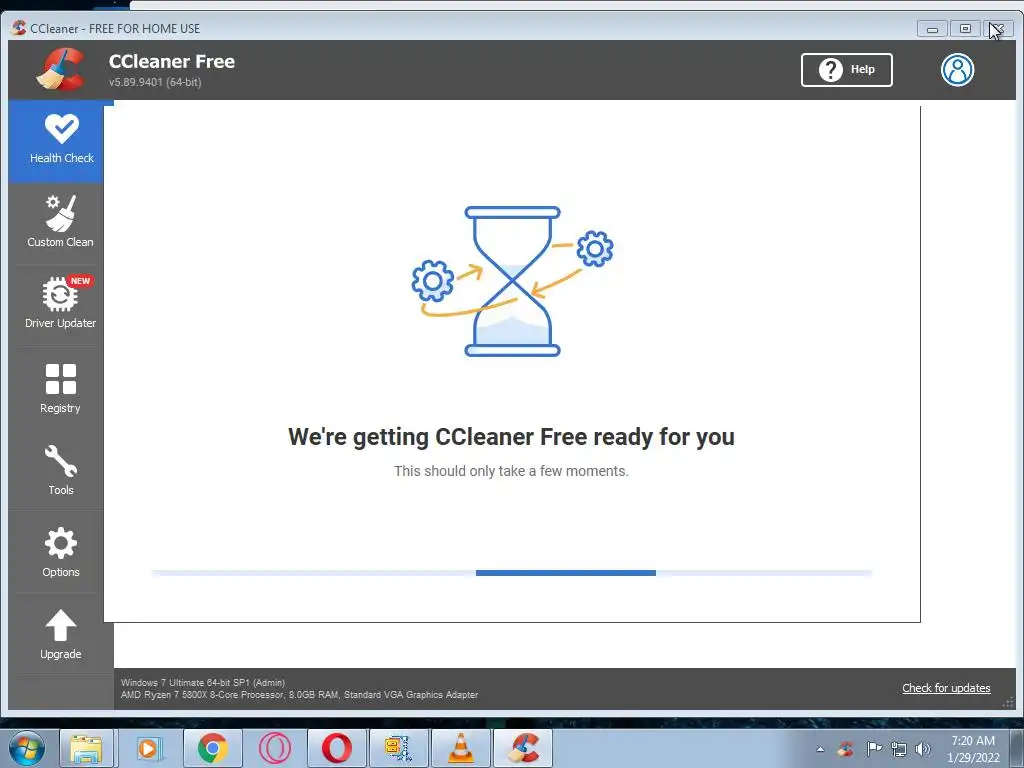The height and width of the screenshot is (768, 1024).
Task: Open Opera GX outlined icon in taskbar
Action: click(274, 748)
